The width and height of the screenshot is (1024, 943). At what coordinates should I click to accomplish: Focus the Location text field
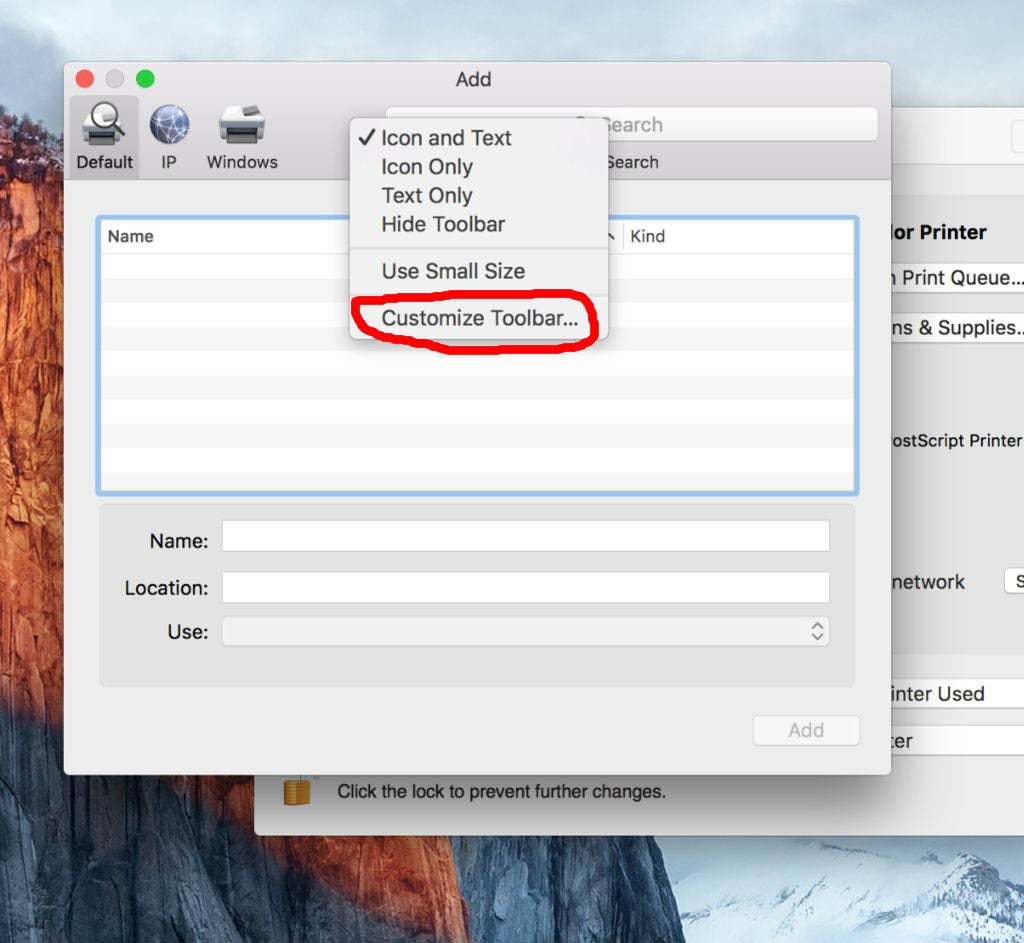[525, 587]
